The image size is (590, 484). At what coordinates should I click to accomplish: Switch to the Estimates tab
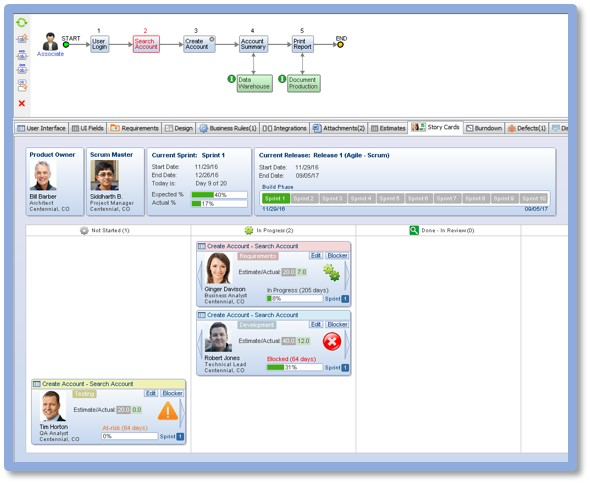388,128
